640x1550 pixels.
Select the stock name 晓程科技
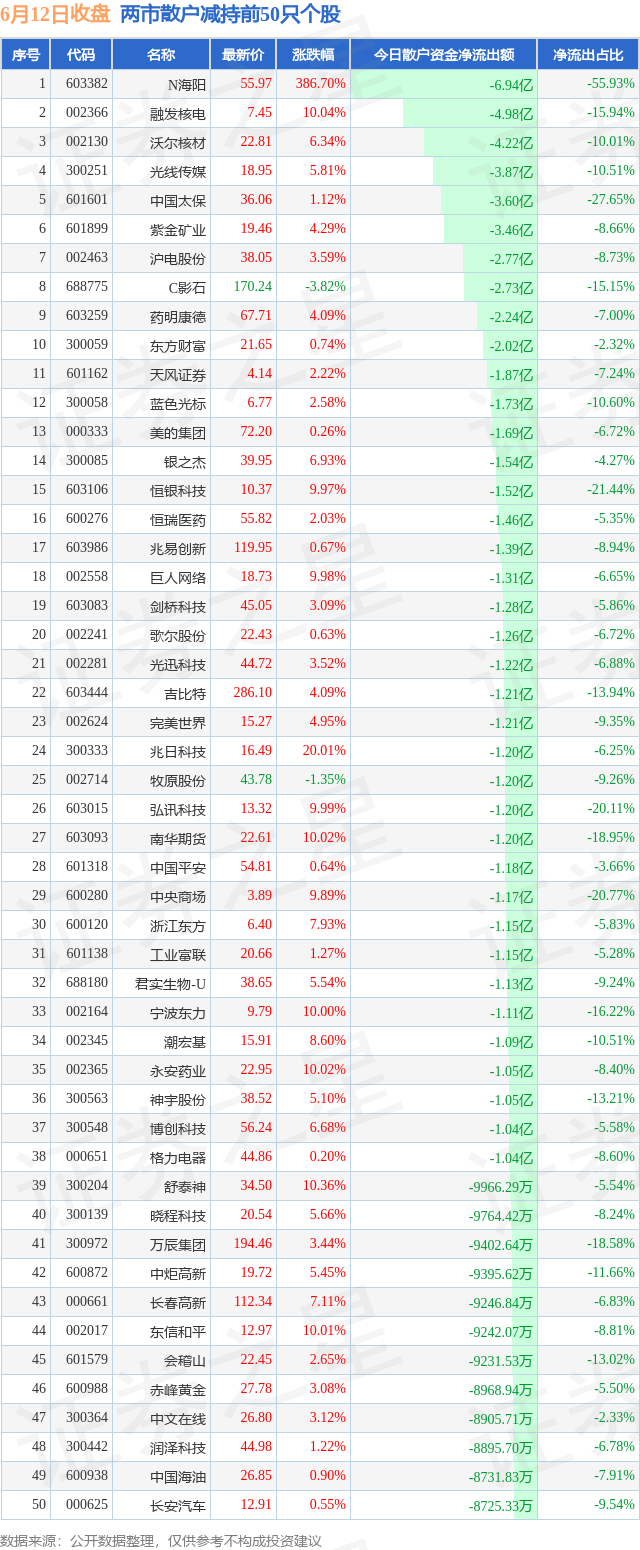pos(178,1215)
